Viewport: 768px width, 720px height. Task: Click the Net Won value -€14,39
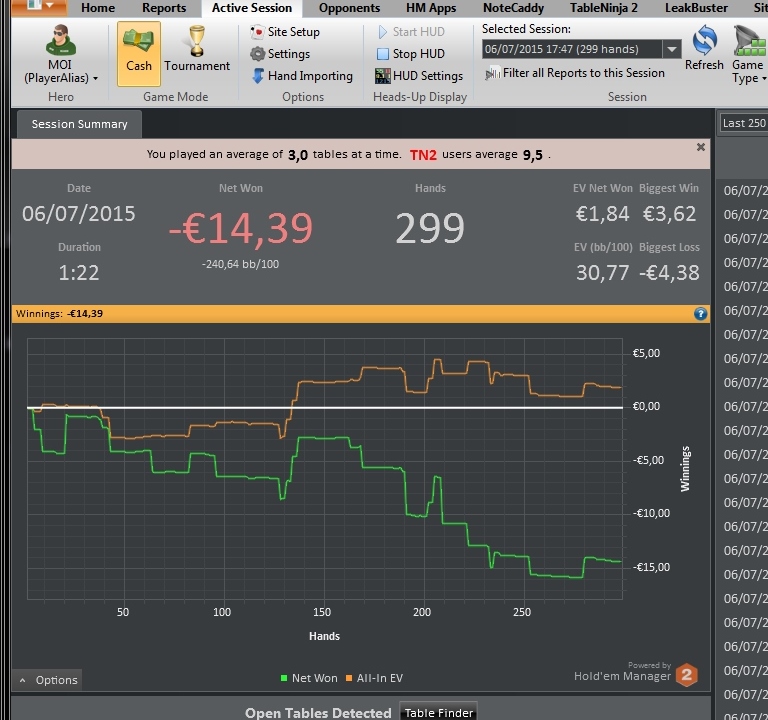(240, 228)
